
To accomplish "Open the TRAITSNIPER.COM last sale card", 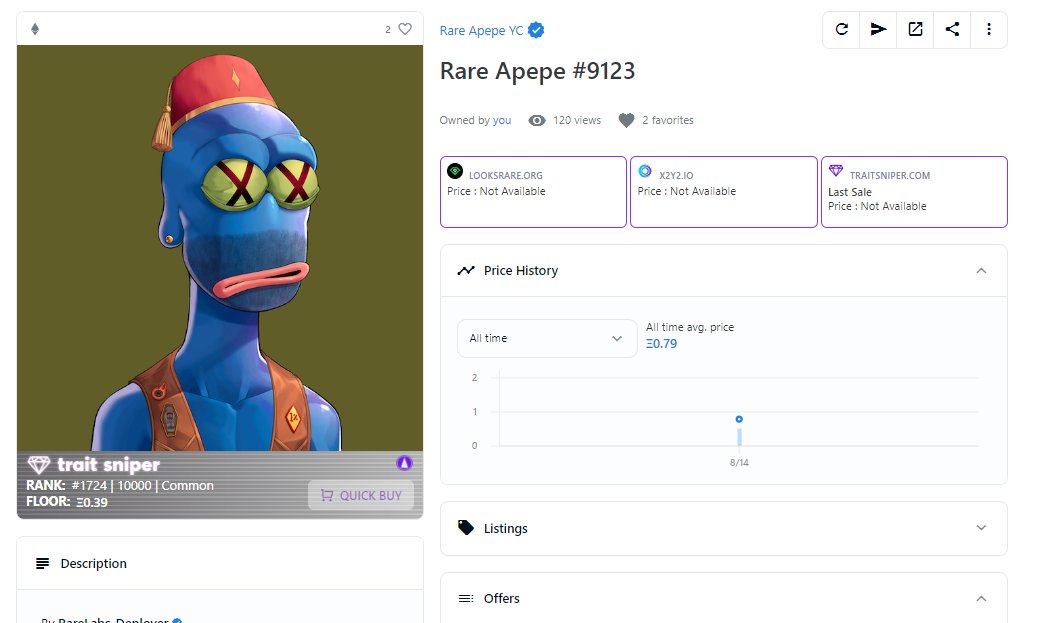I will tap(914, 192).
